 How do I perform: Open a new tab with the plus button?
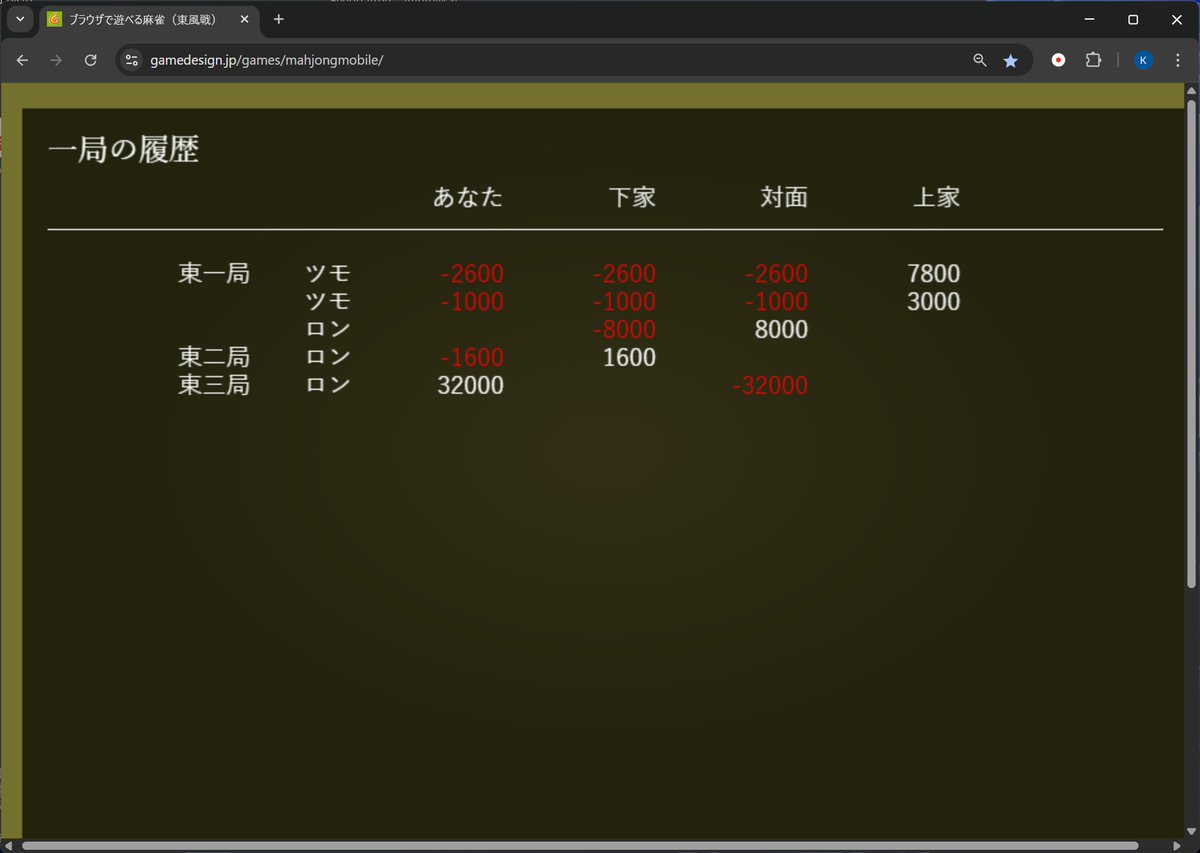[x=278, y=19]
